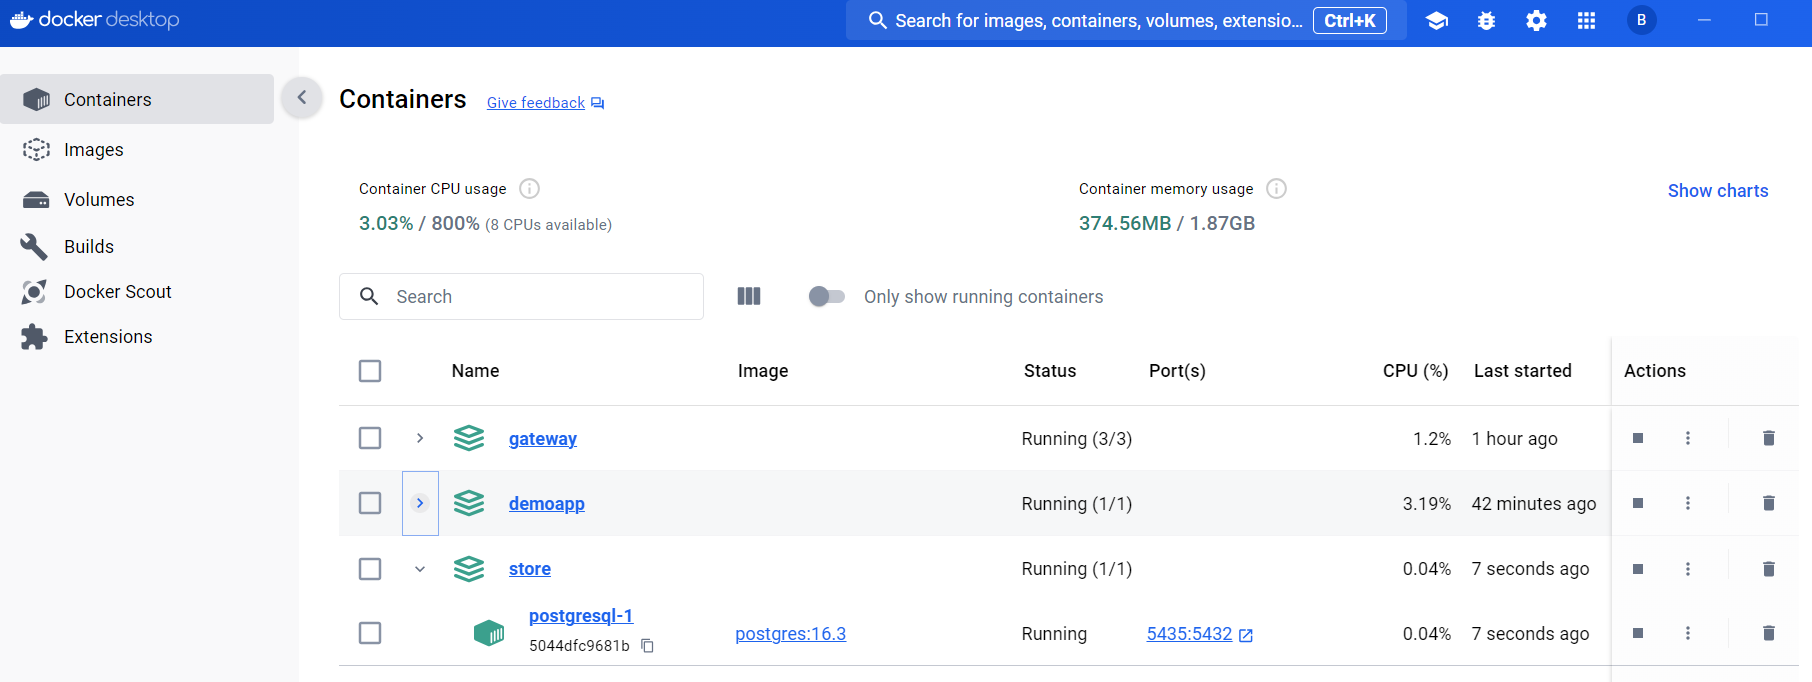Open Builds in the sidebar
The height and width of the screenshot is (682, 1812).
(x=137, y=246)
